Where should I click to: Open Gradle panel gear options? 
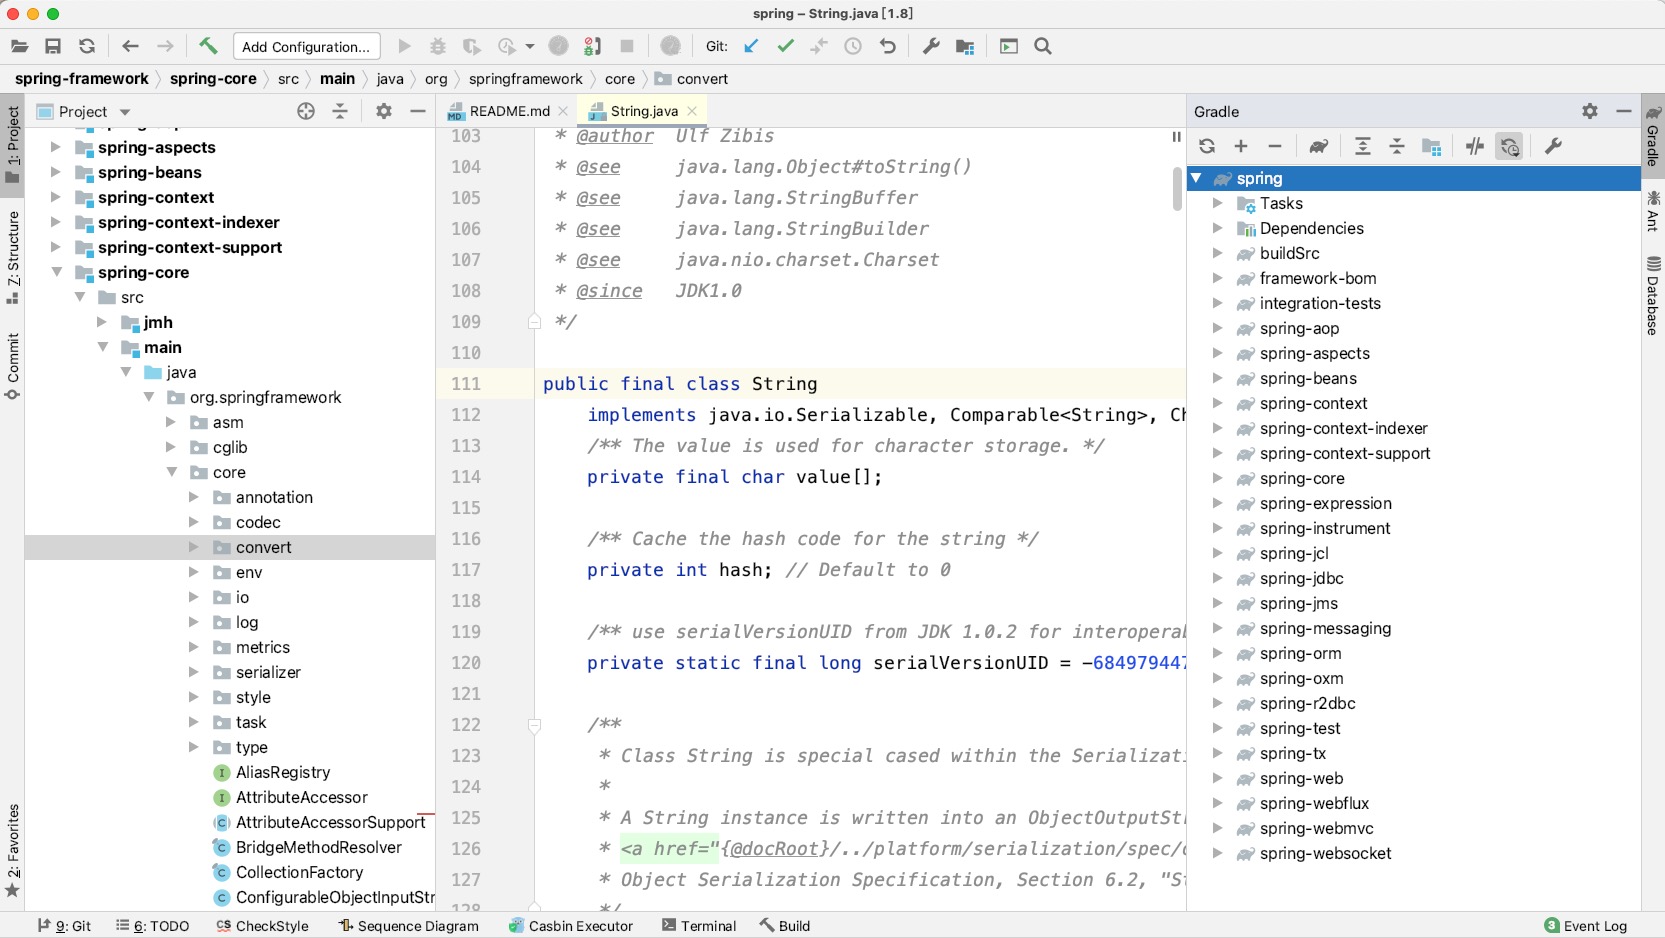tap(1590, 111)
